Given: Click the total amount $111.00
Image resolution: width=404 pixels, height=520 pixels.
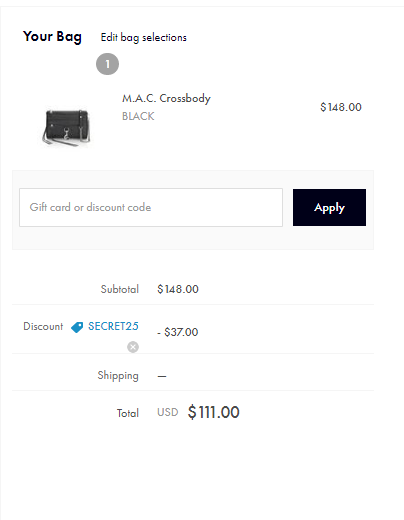Looking at the screenshot, I should (x=214, y=412).
